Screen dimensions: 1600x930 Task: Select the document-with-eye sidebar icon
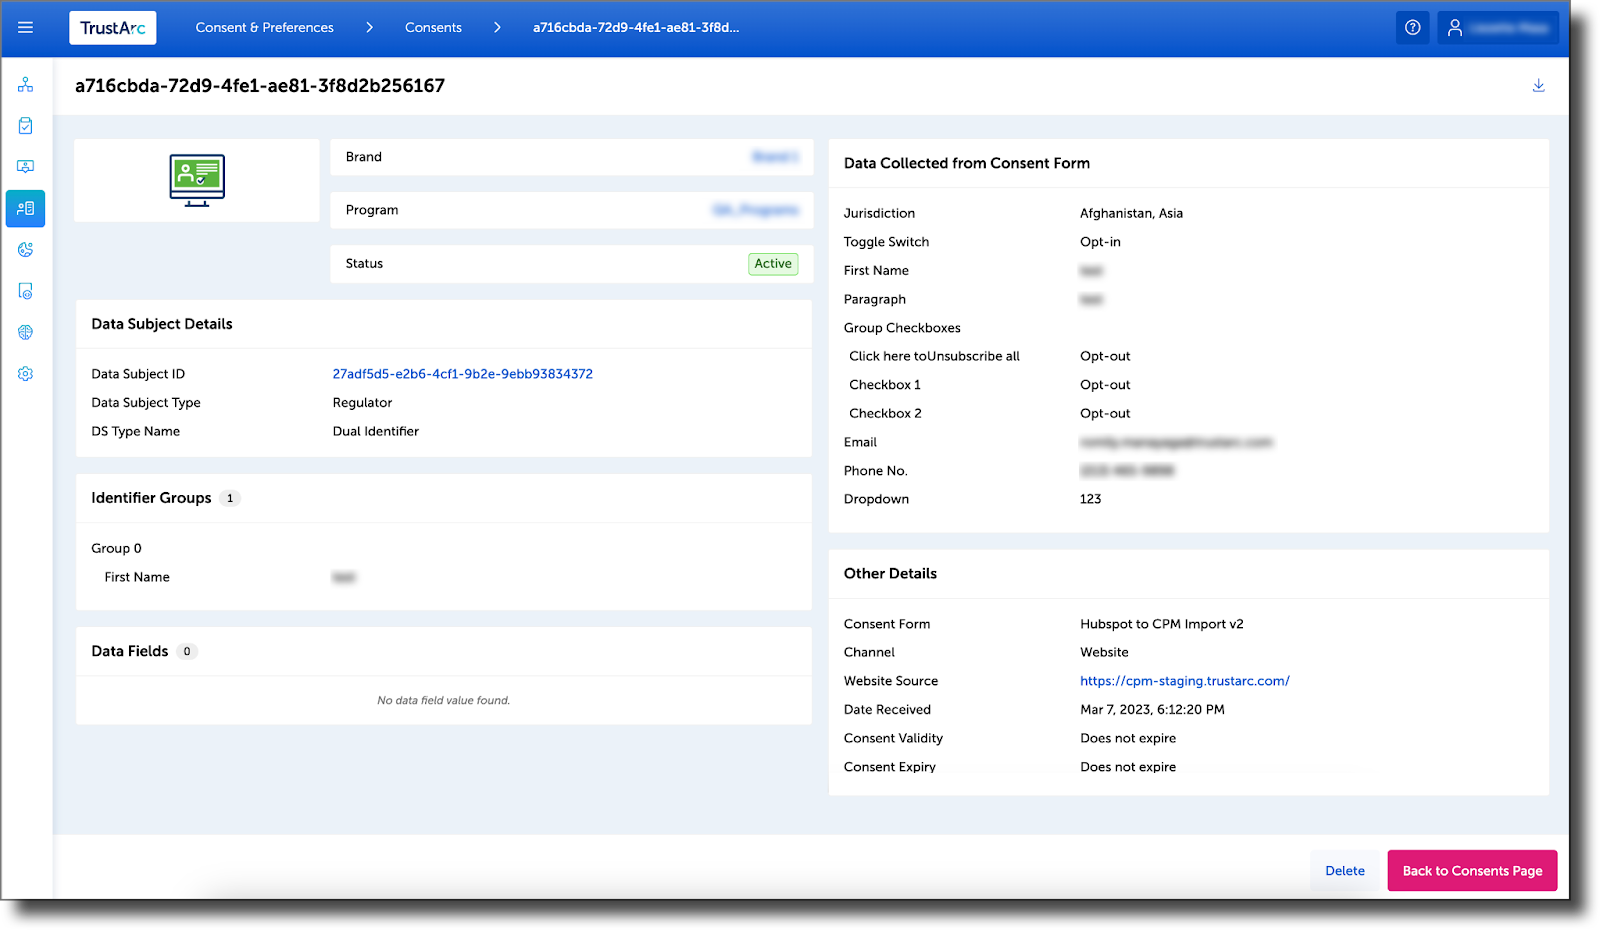[x=25, y=291]
